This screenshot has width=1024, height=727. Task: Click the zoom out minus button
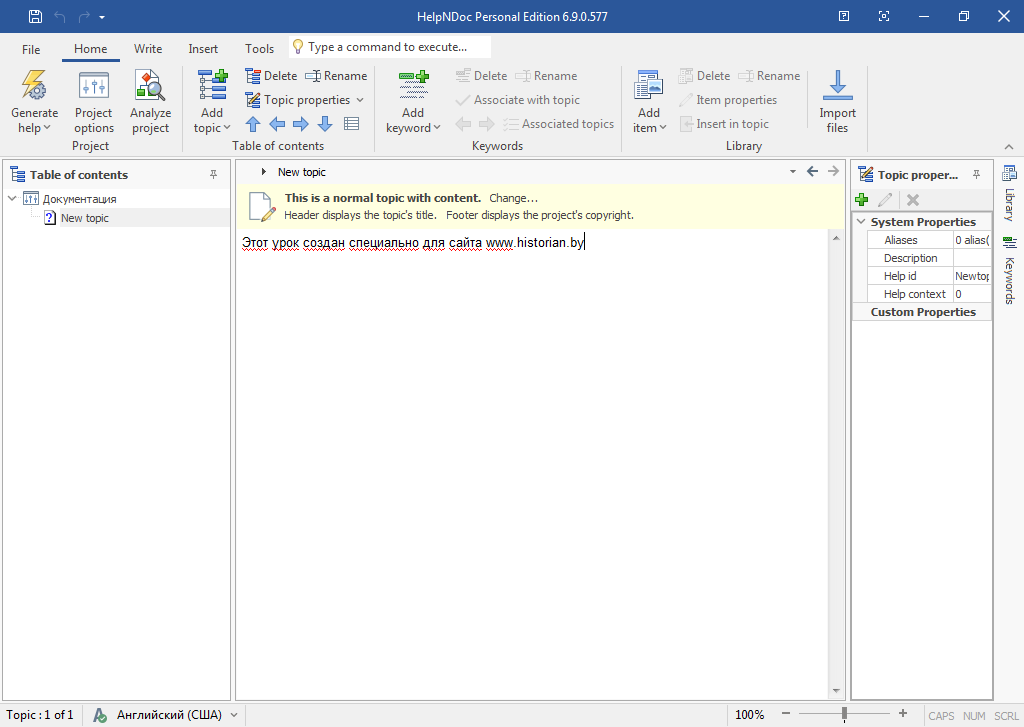[786, 714]
